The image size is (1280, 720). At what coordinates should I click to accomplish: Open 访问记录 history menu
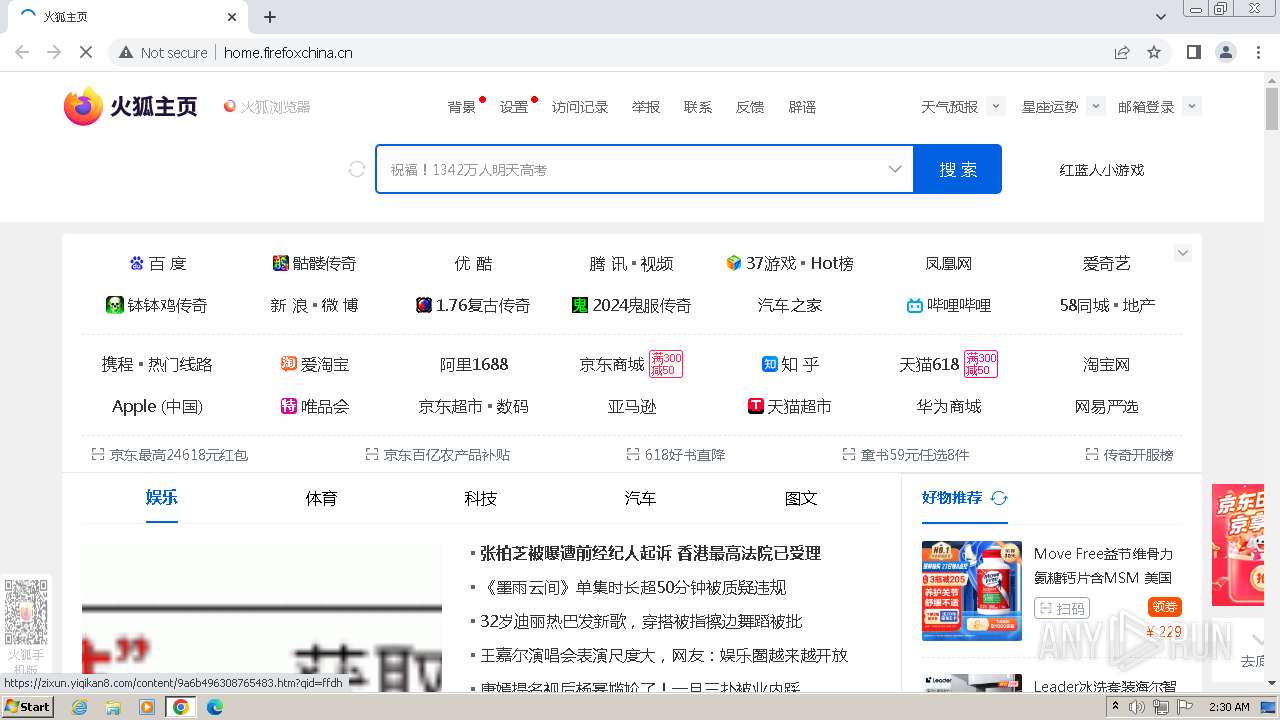580,107
